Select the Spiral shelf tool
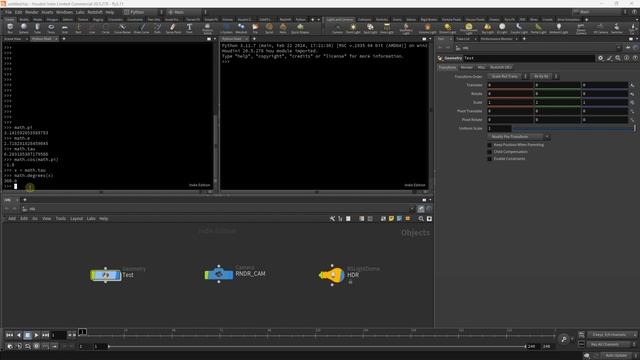 click(x=269, y=28)
